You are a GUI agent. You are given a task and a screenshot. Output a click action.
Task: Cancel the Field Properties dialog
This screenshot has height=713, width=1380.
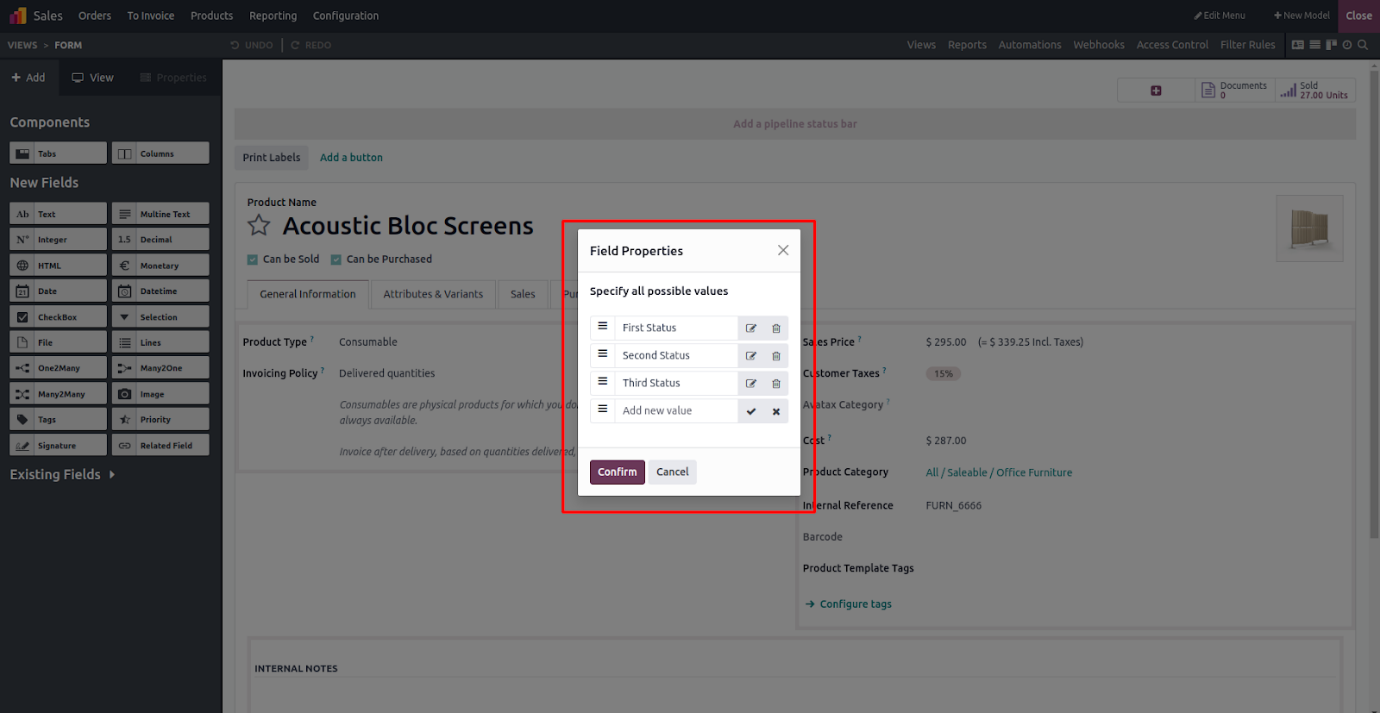(x=672, y=472)
